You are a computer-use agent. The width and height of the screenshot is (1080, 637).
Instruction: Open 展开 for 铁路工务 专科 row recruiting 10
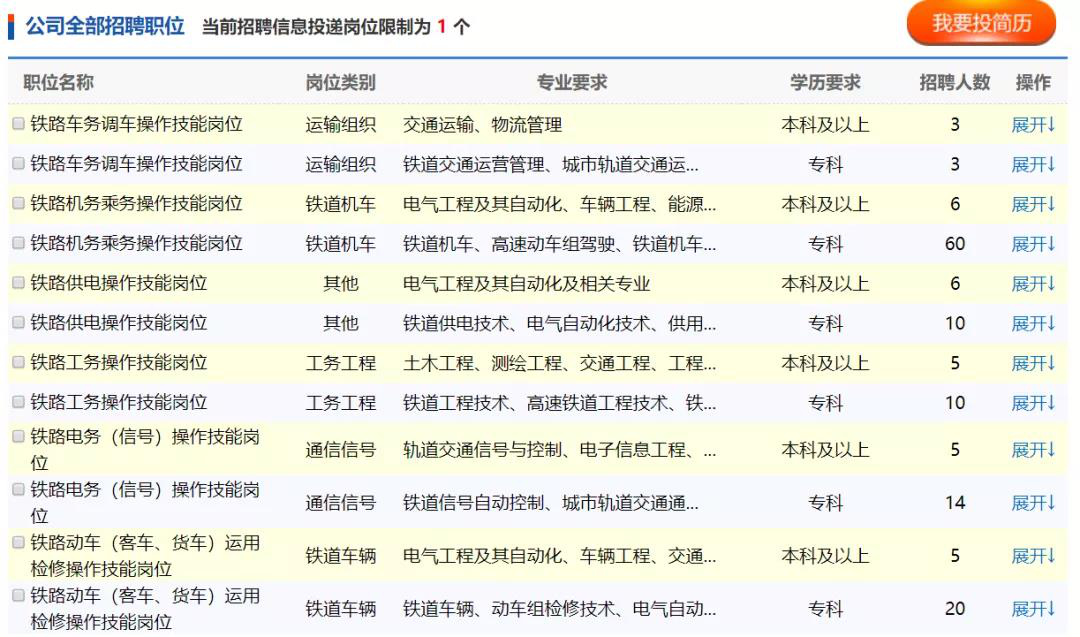(x=1033, y=403)
